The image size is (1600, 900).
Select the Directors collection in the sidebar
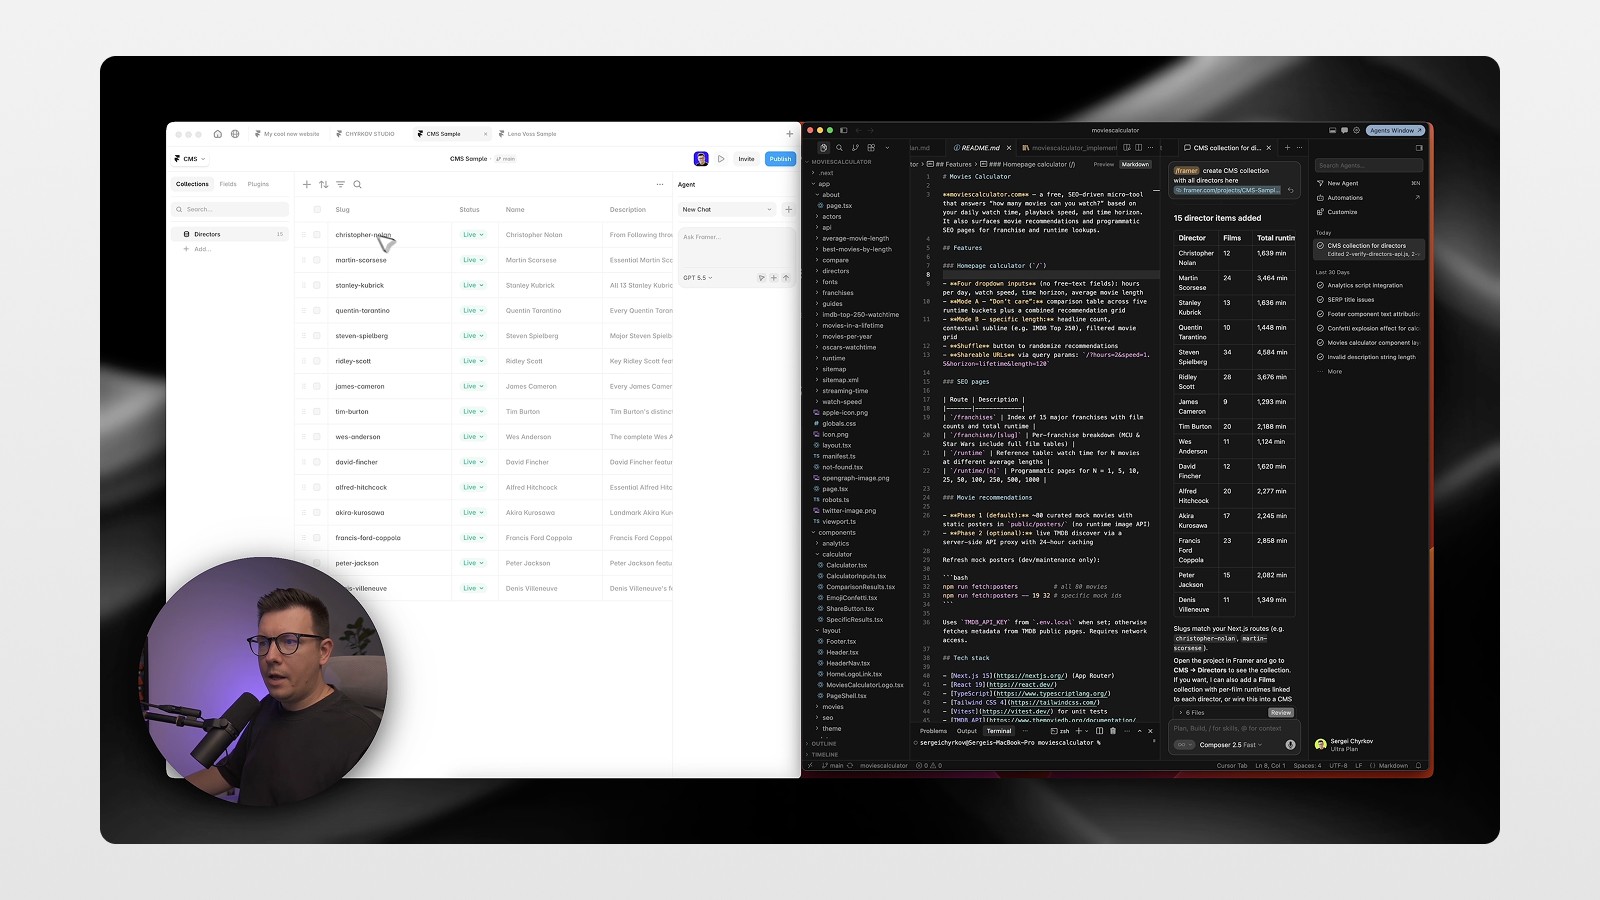pos(230,234)
